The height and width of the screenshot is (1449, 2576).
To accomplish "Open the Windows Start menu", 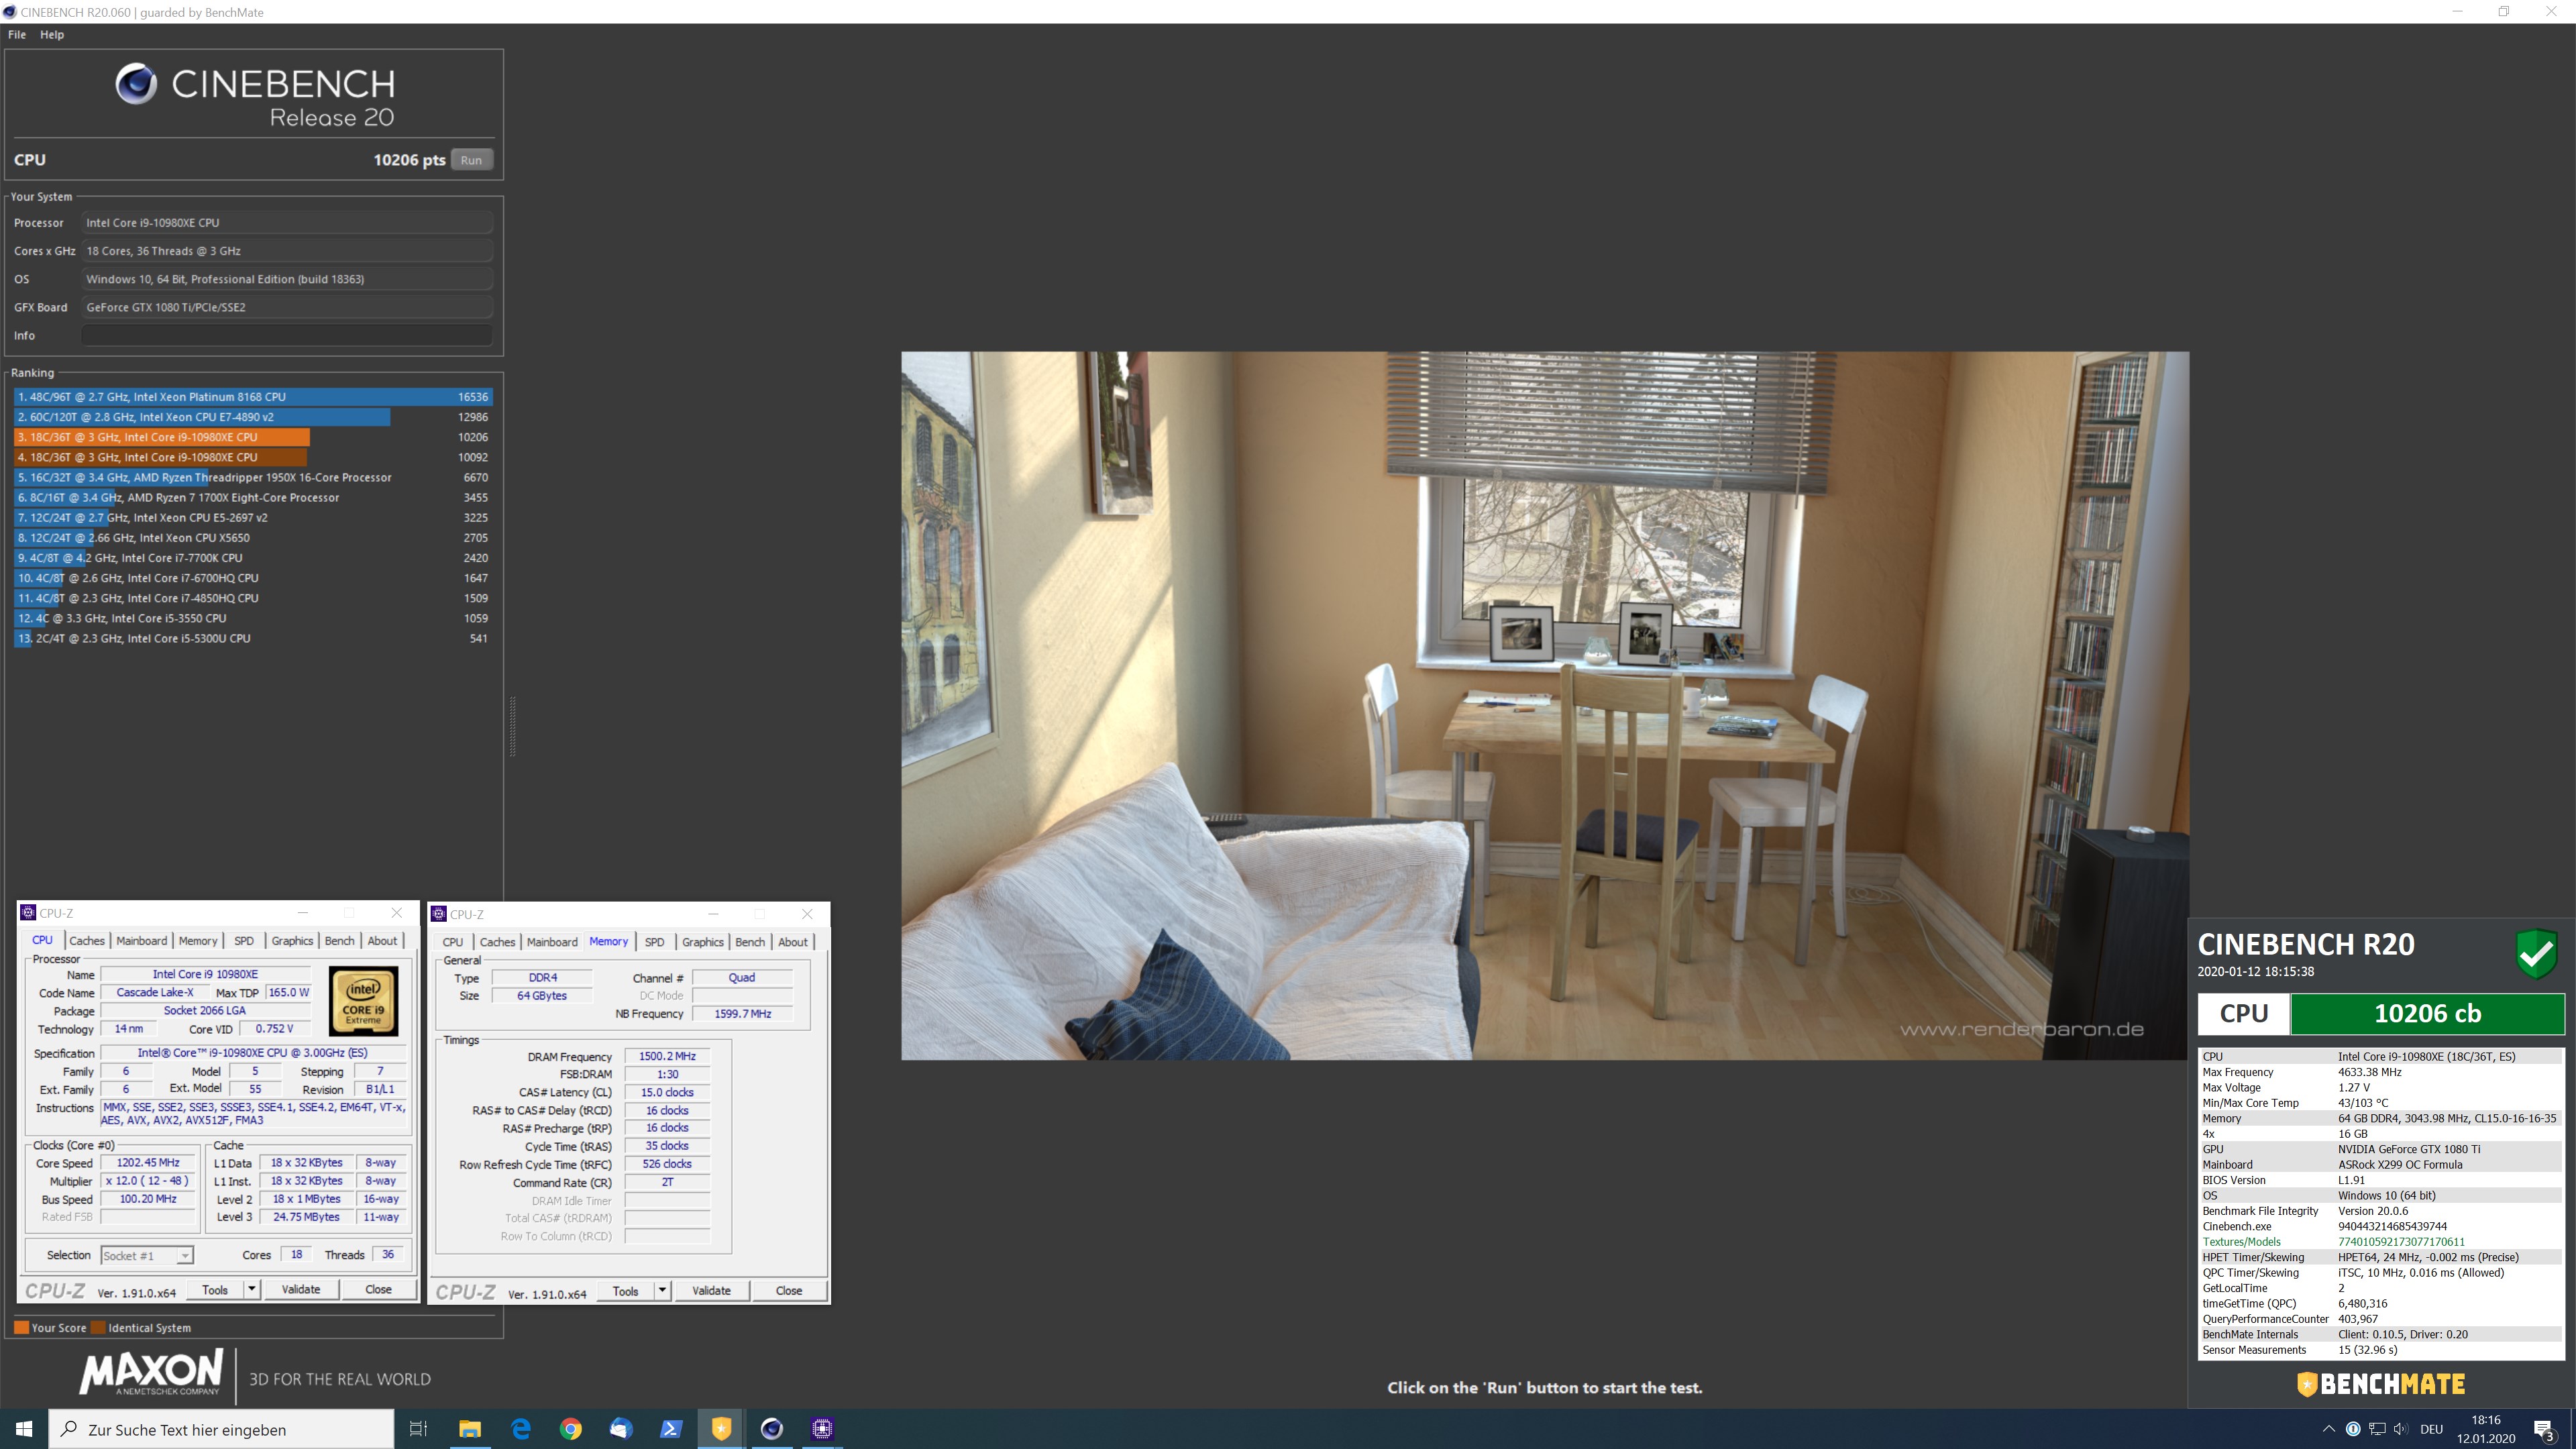I will (24, 1429).
